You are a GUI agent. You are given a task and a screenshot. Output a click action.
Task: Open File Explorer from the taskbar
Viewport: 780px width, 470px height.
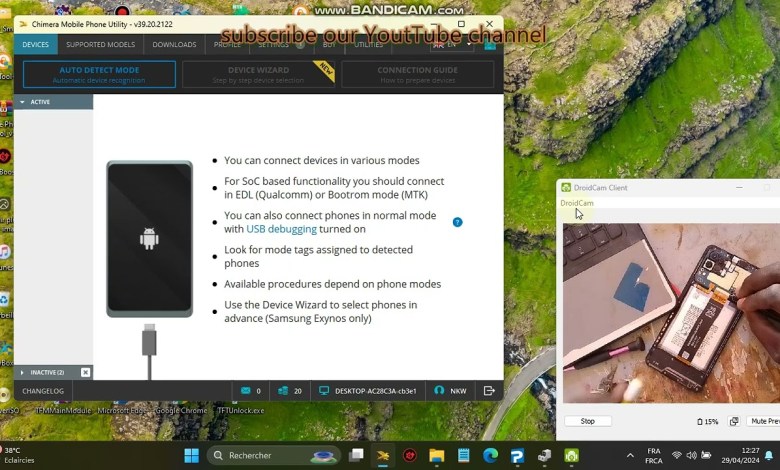click(437, 456)
